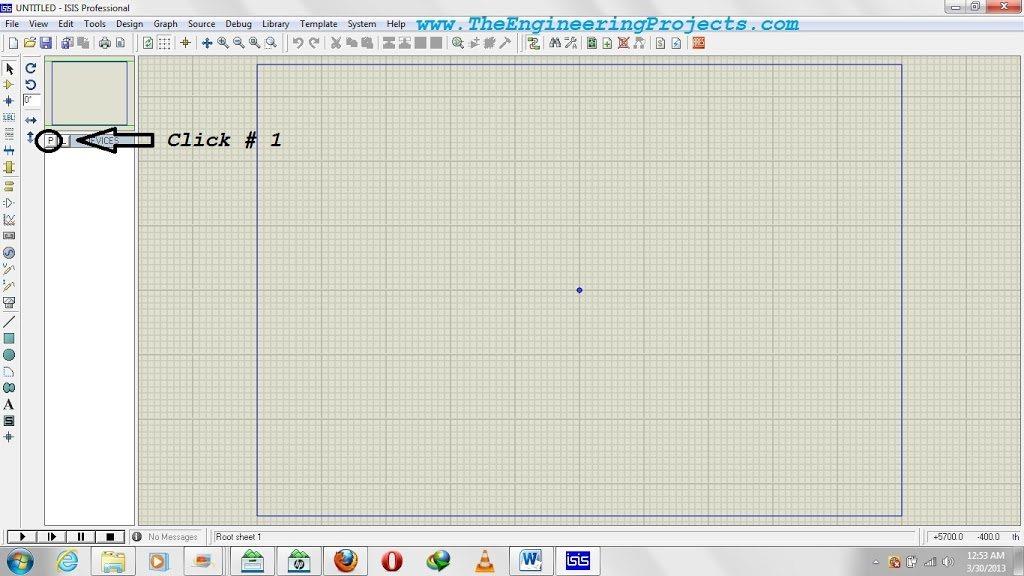Screen dimensions: 1024x576
Task: Pick the 2D text 'A' tool
Action: [9, 404]
